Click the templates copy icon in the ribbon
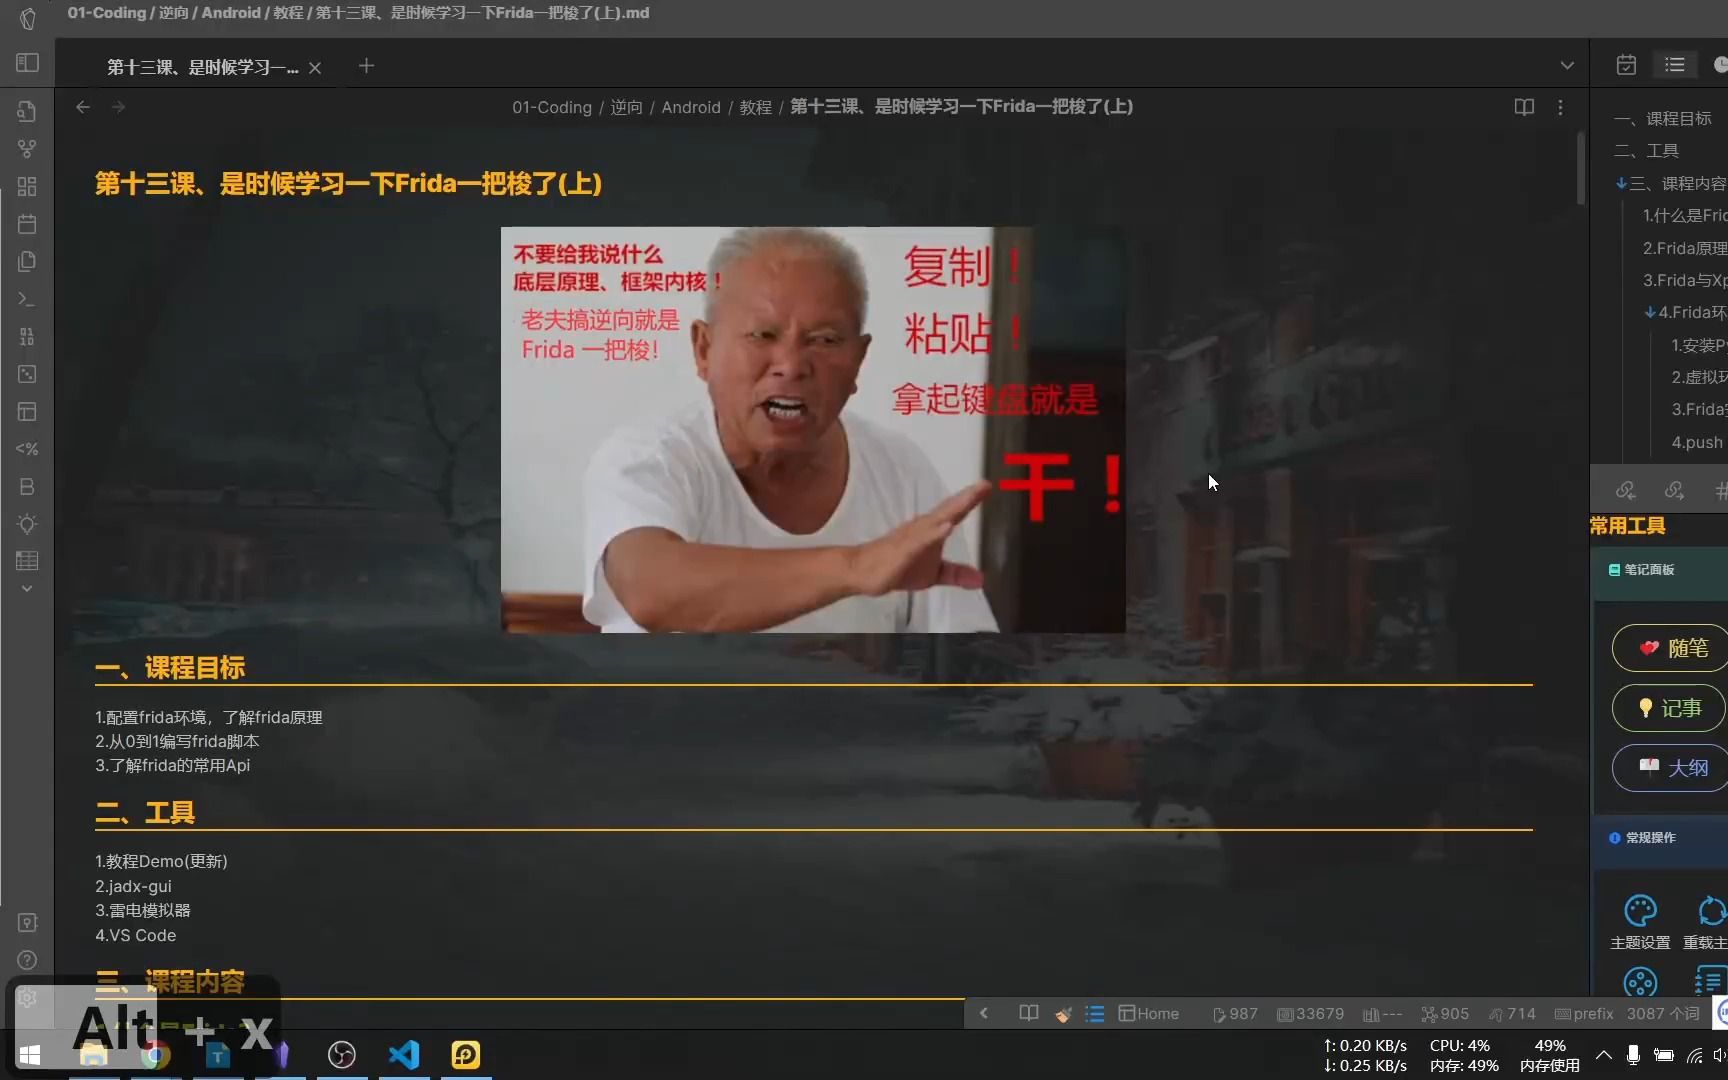 [x=27, y=262]
